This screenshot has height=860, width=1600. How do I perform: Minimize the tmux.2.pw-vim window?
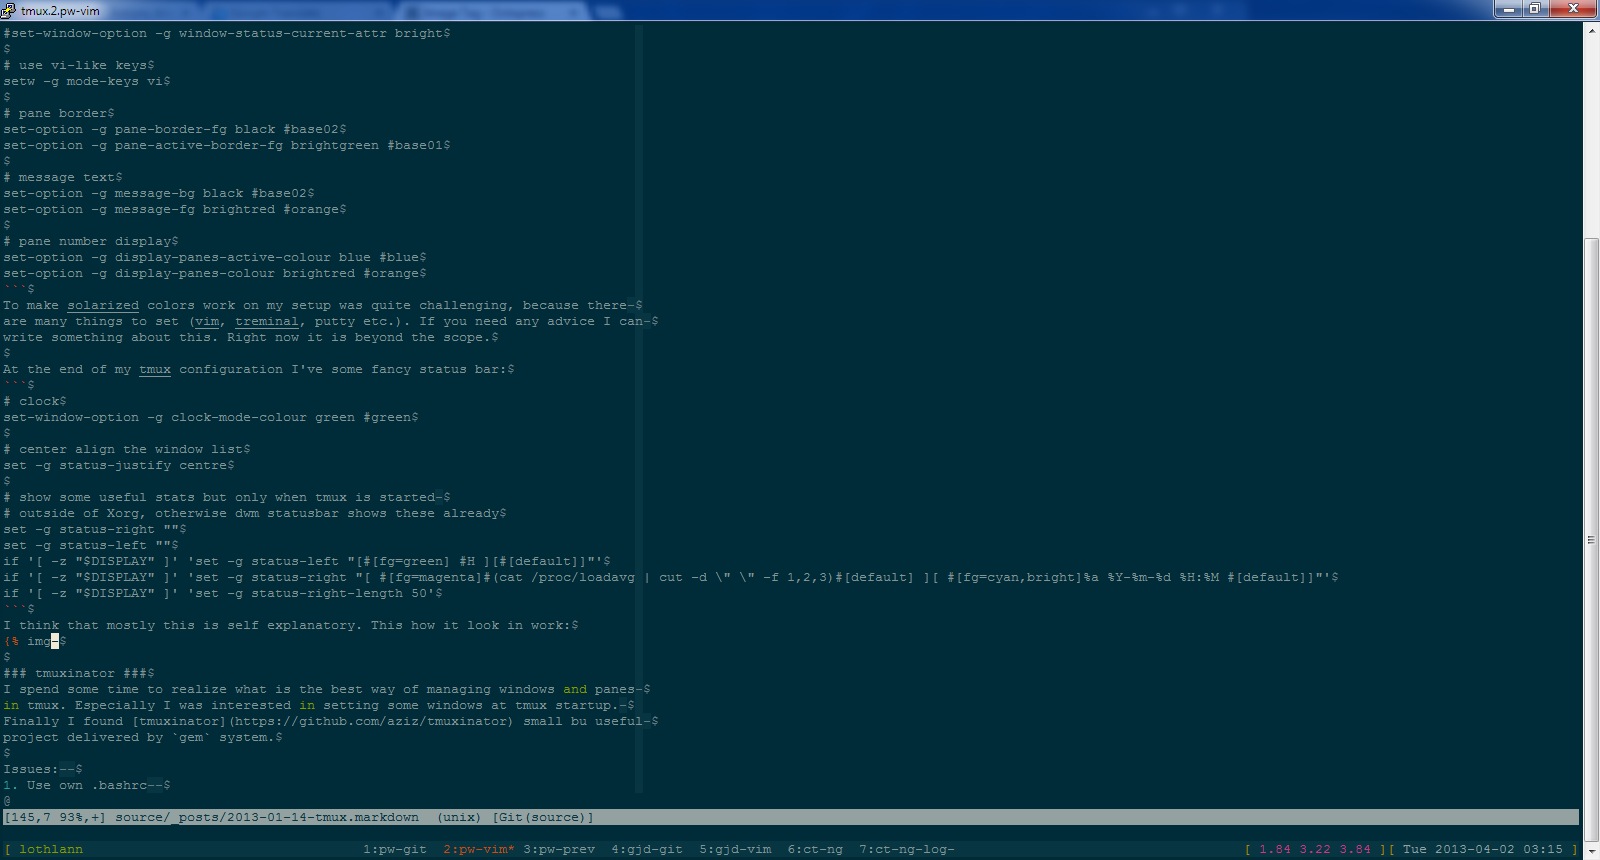[1509, 8]
